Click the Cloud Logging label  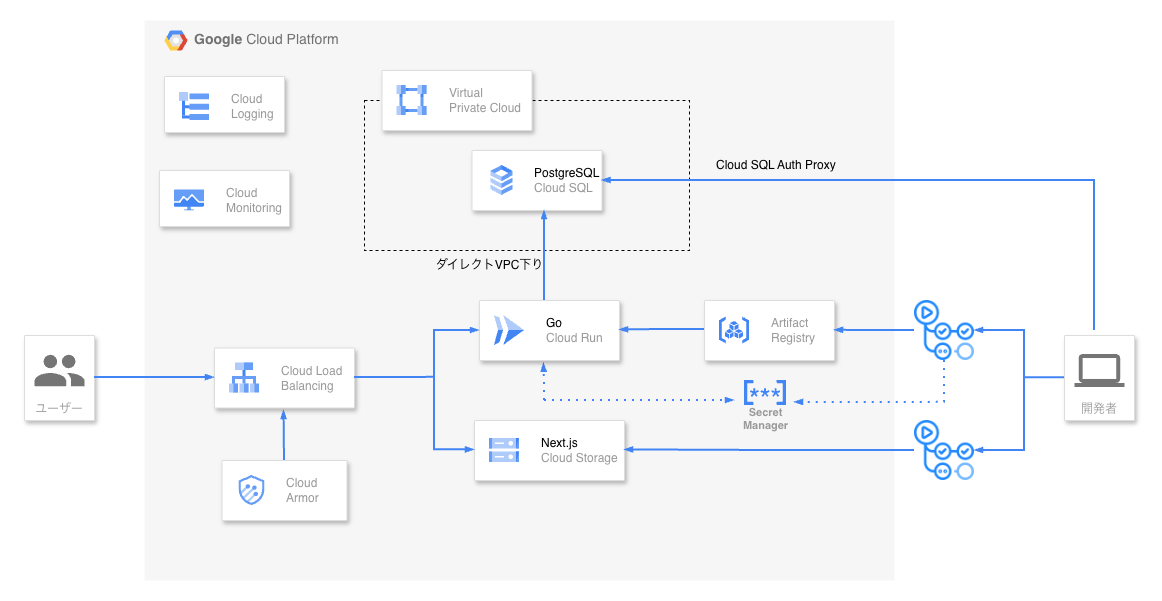[252, 106]
